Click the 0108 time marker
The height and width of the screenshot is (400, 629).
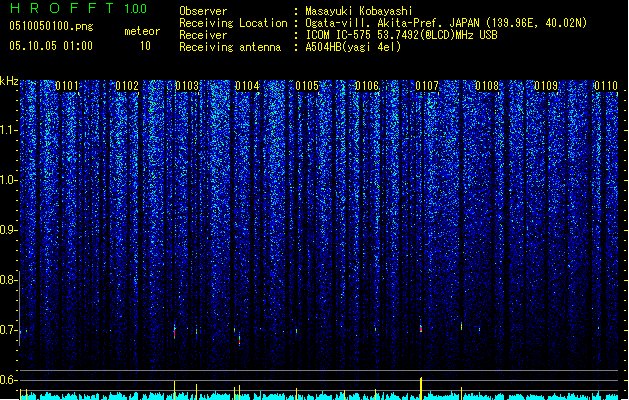pyautogui.click(x=487, y=86)
